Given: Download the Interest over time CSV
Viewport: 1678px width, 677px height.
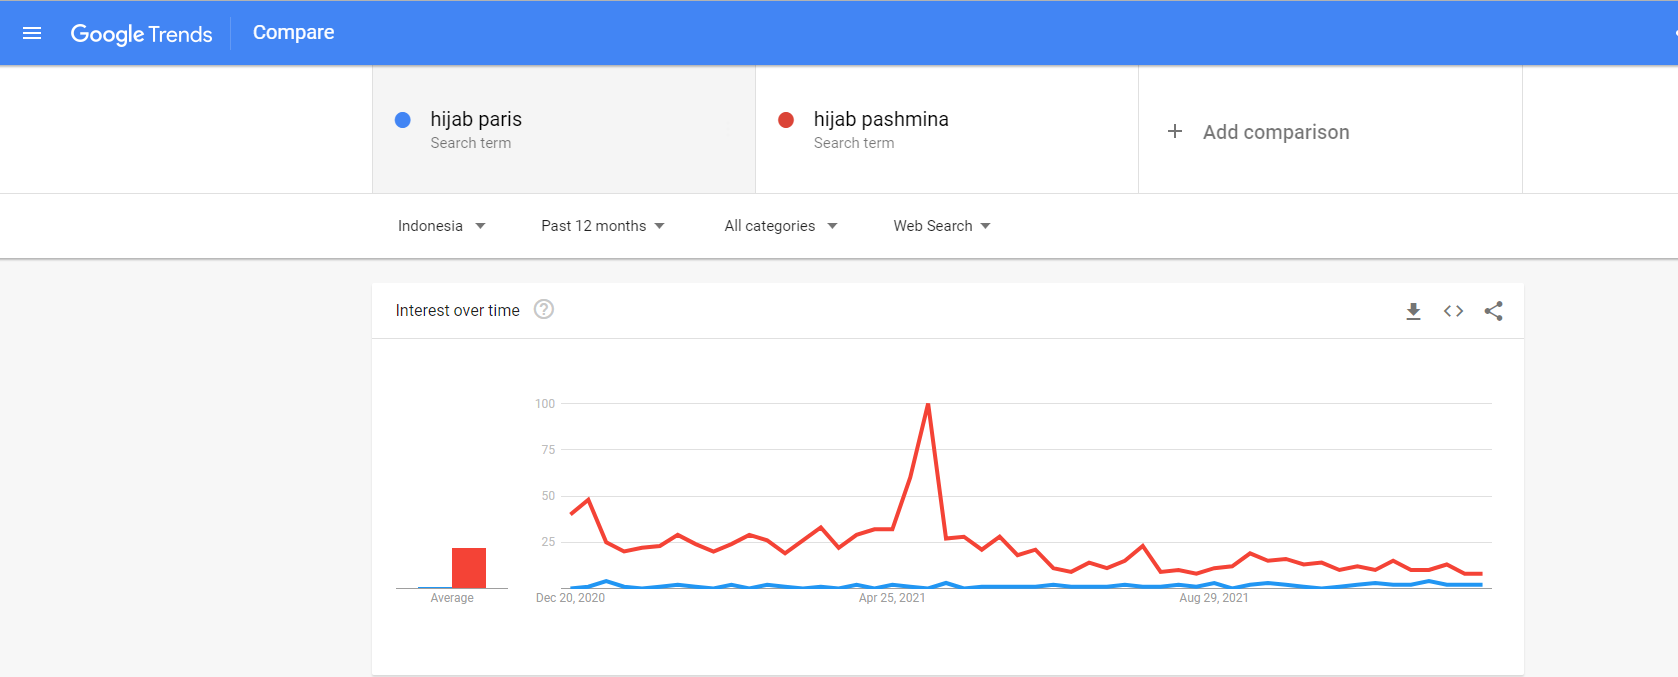Looking at the screenshot, I should click(x=1413, y=311).
